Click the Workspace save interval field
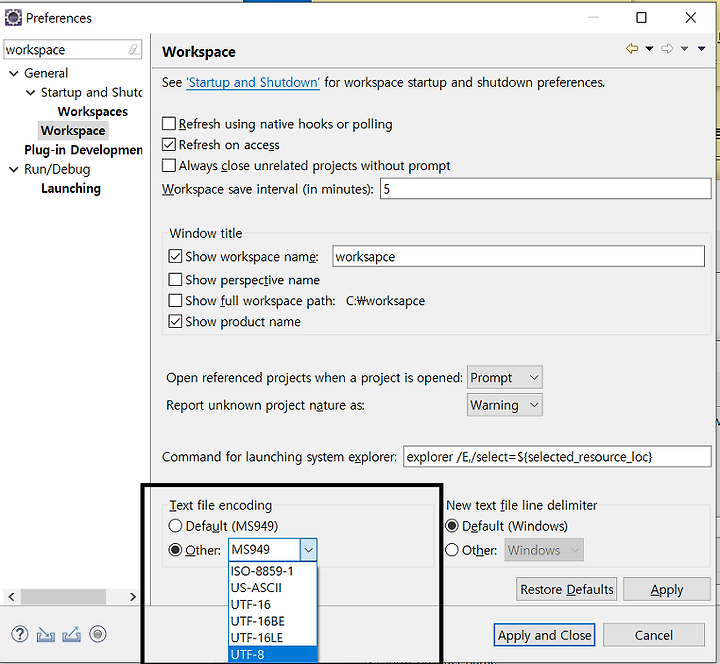Viewport: 720px width, 664px height. point(546,189)
